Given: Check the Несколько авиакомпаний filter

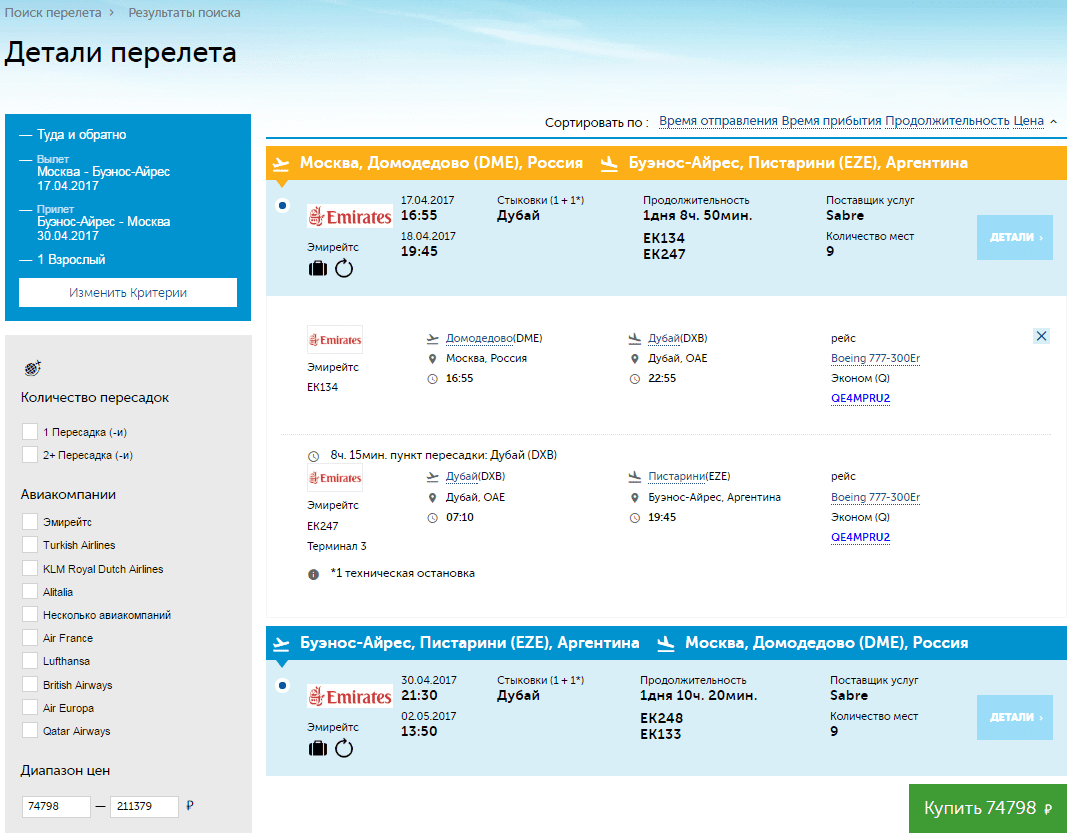Looking at the screenshot, I should click(x=29, y=615).
